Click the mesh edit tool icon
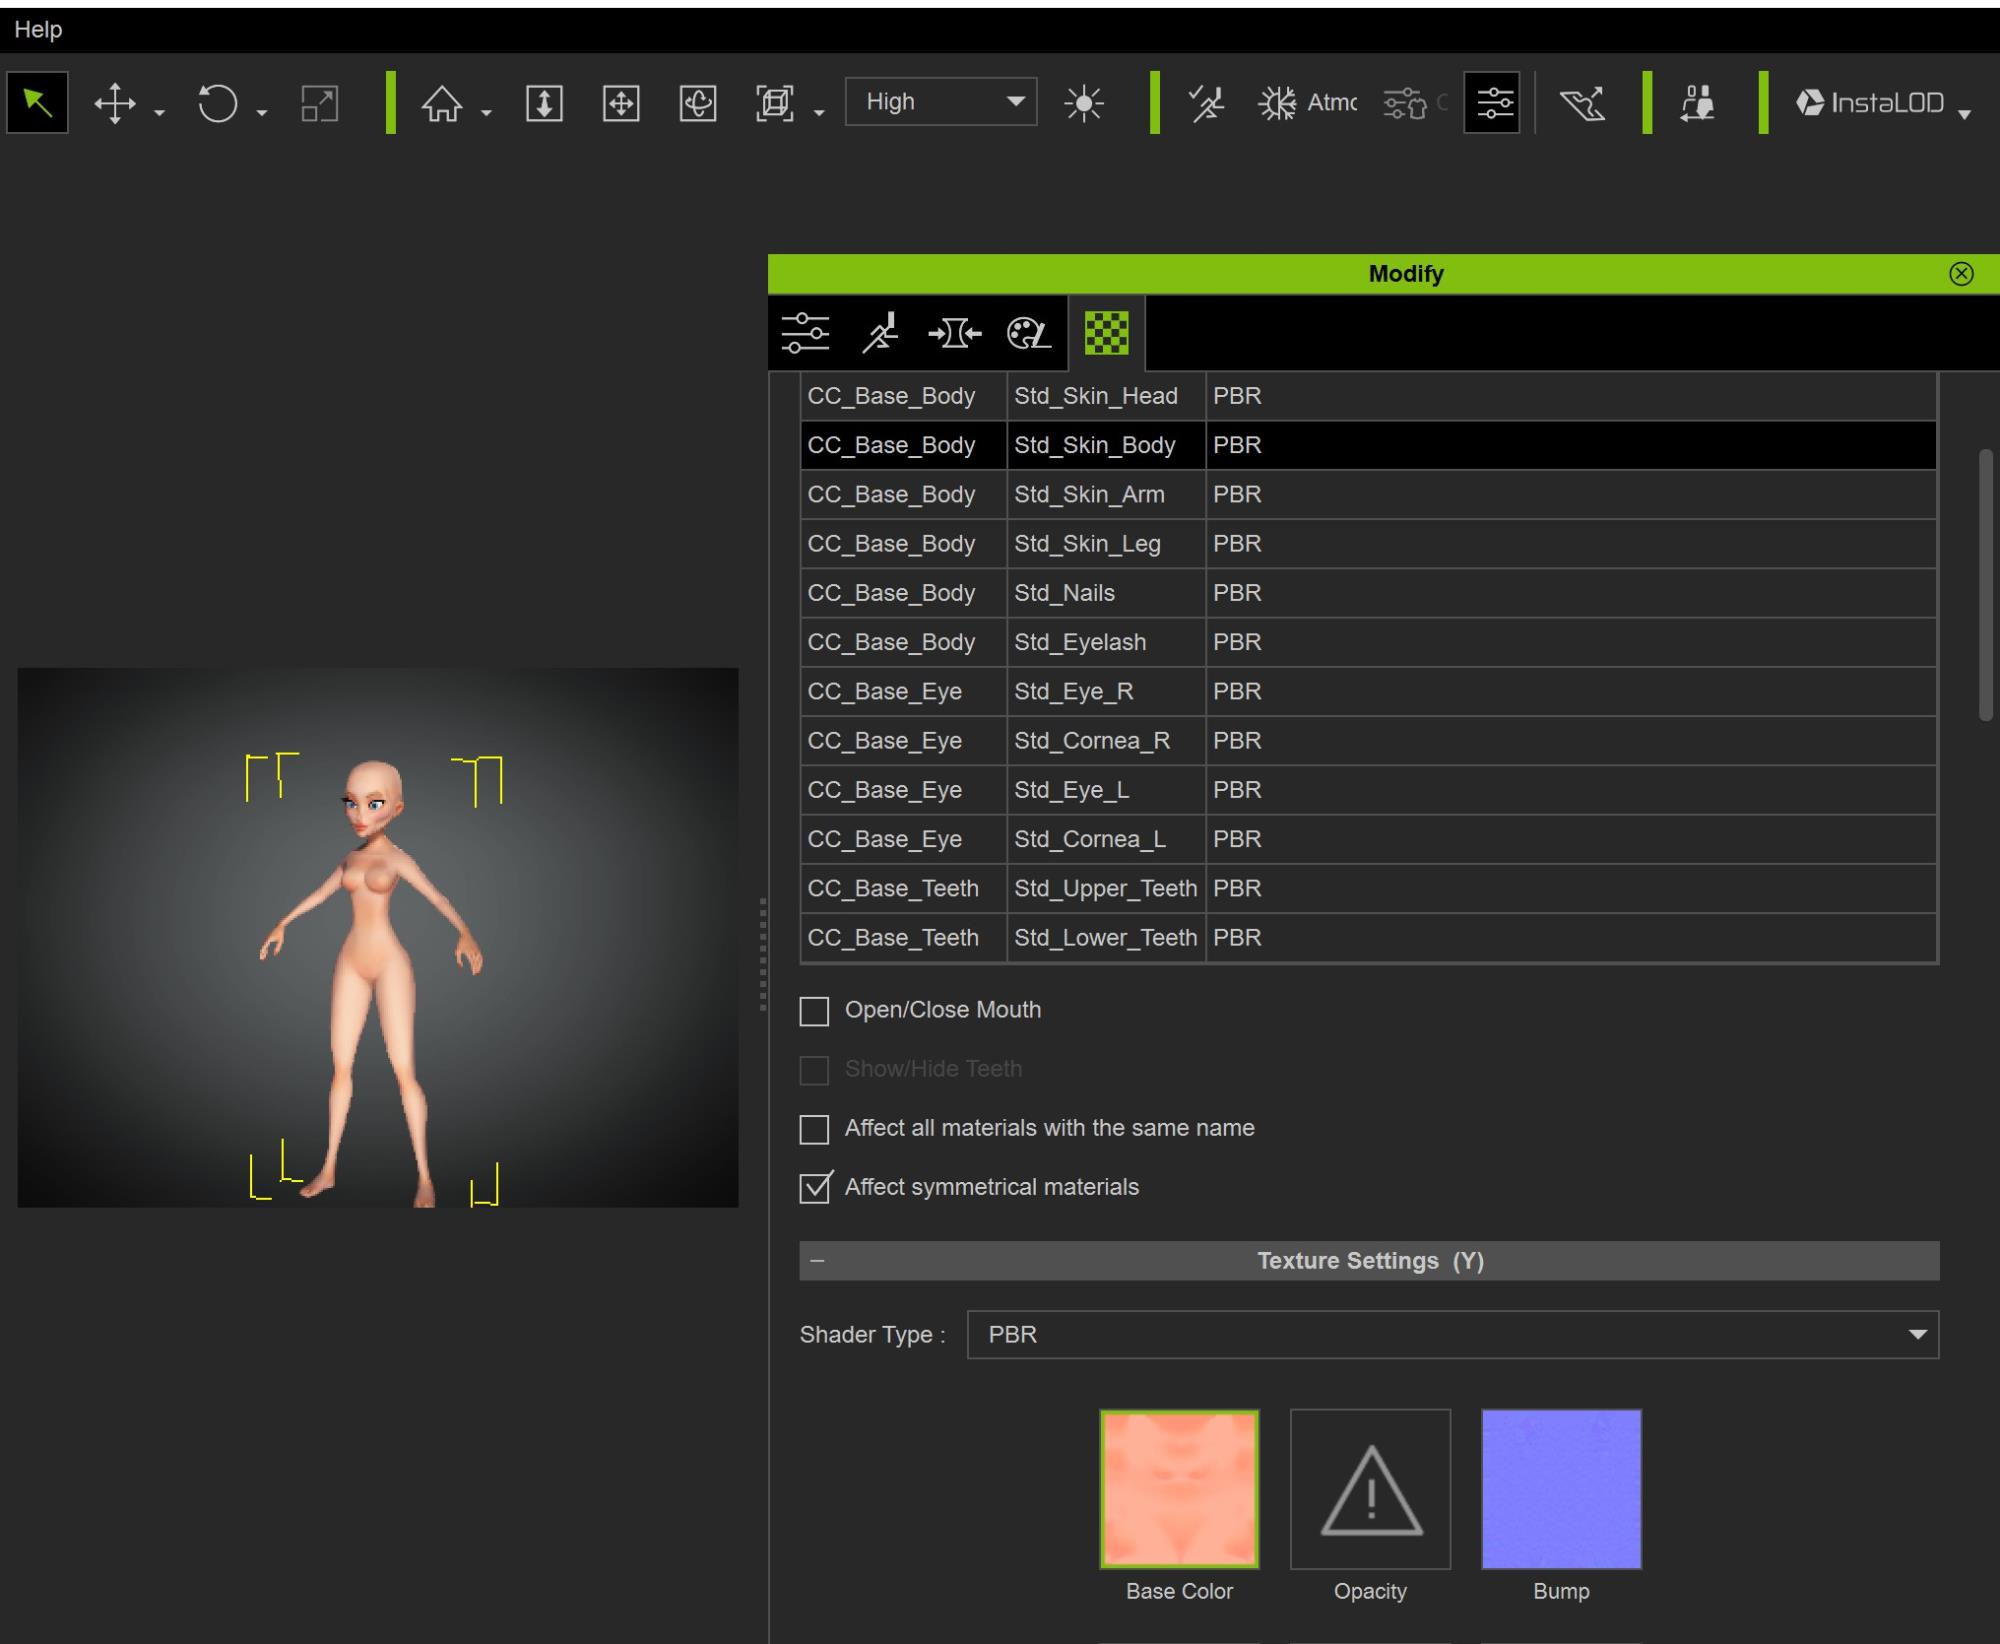 click(x=1582, y=103)
